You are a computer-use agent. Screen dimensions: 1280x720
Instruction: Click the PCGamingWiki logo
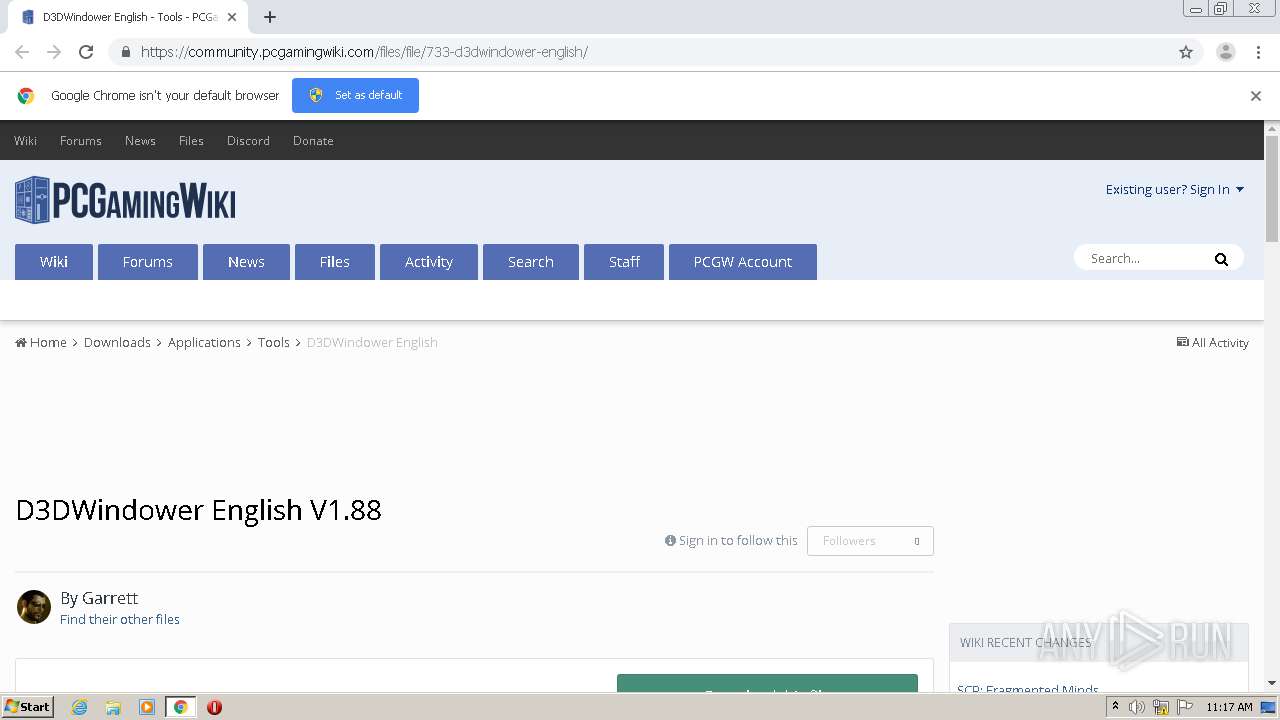pos(125,200)
